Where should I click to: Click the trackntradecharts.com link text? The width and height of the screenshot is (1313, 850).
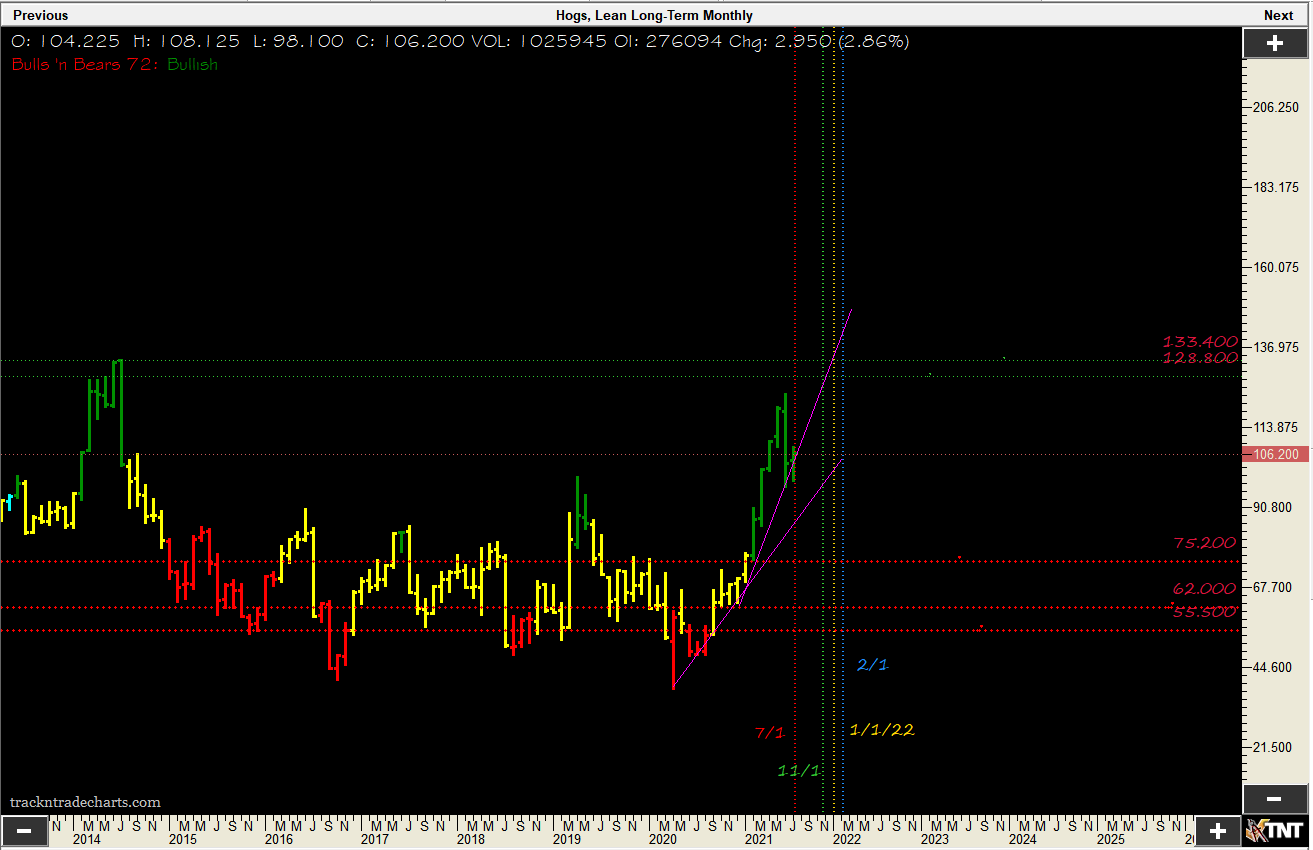coord(85,802)
